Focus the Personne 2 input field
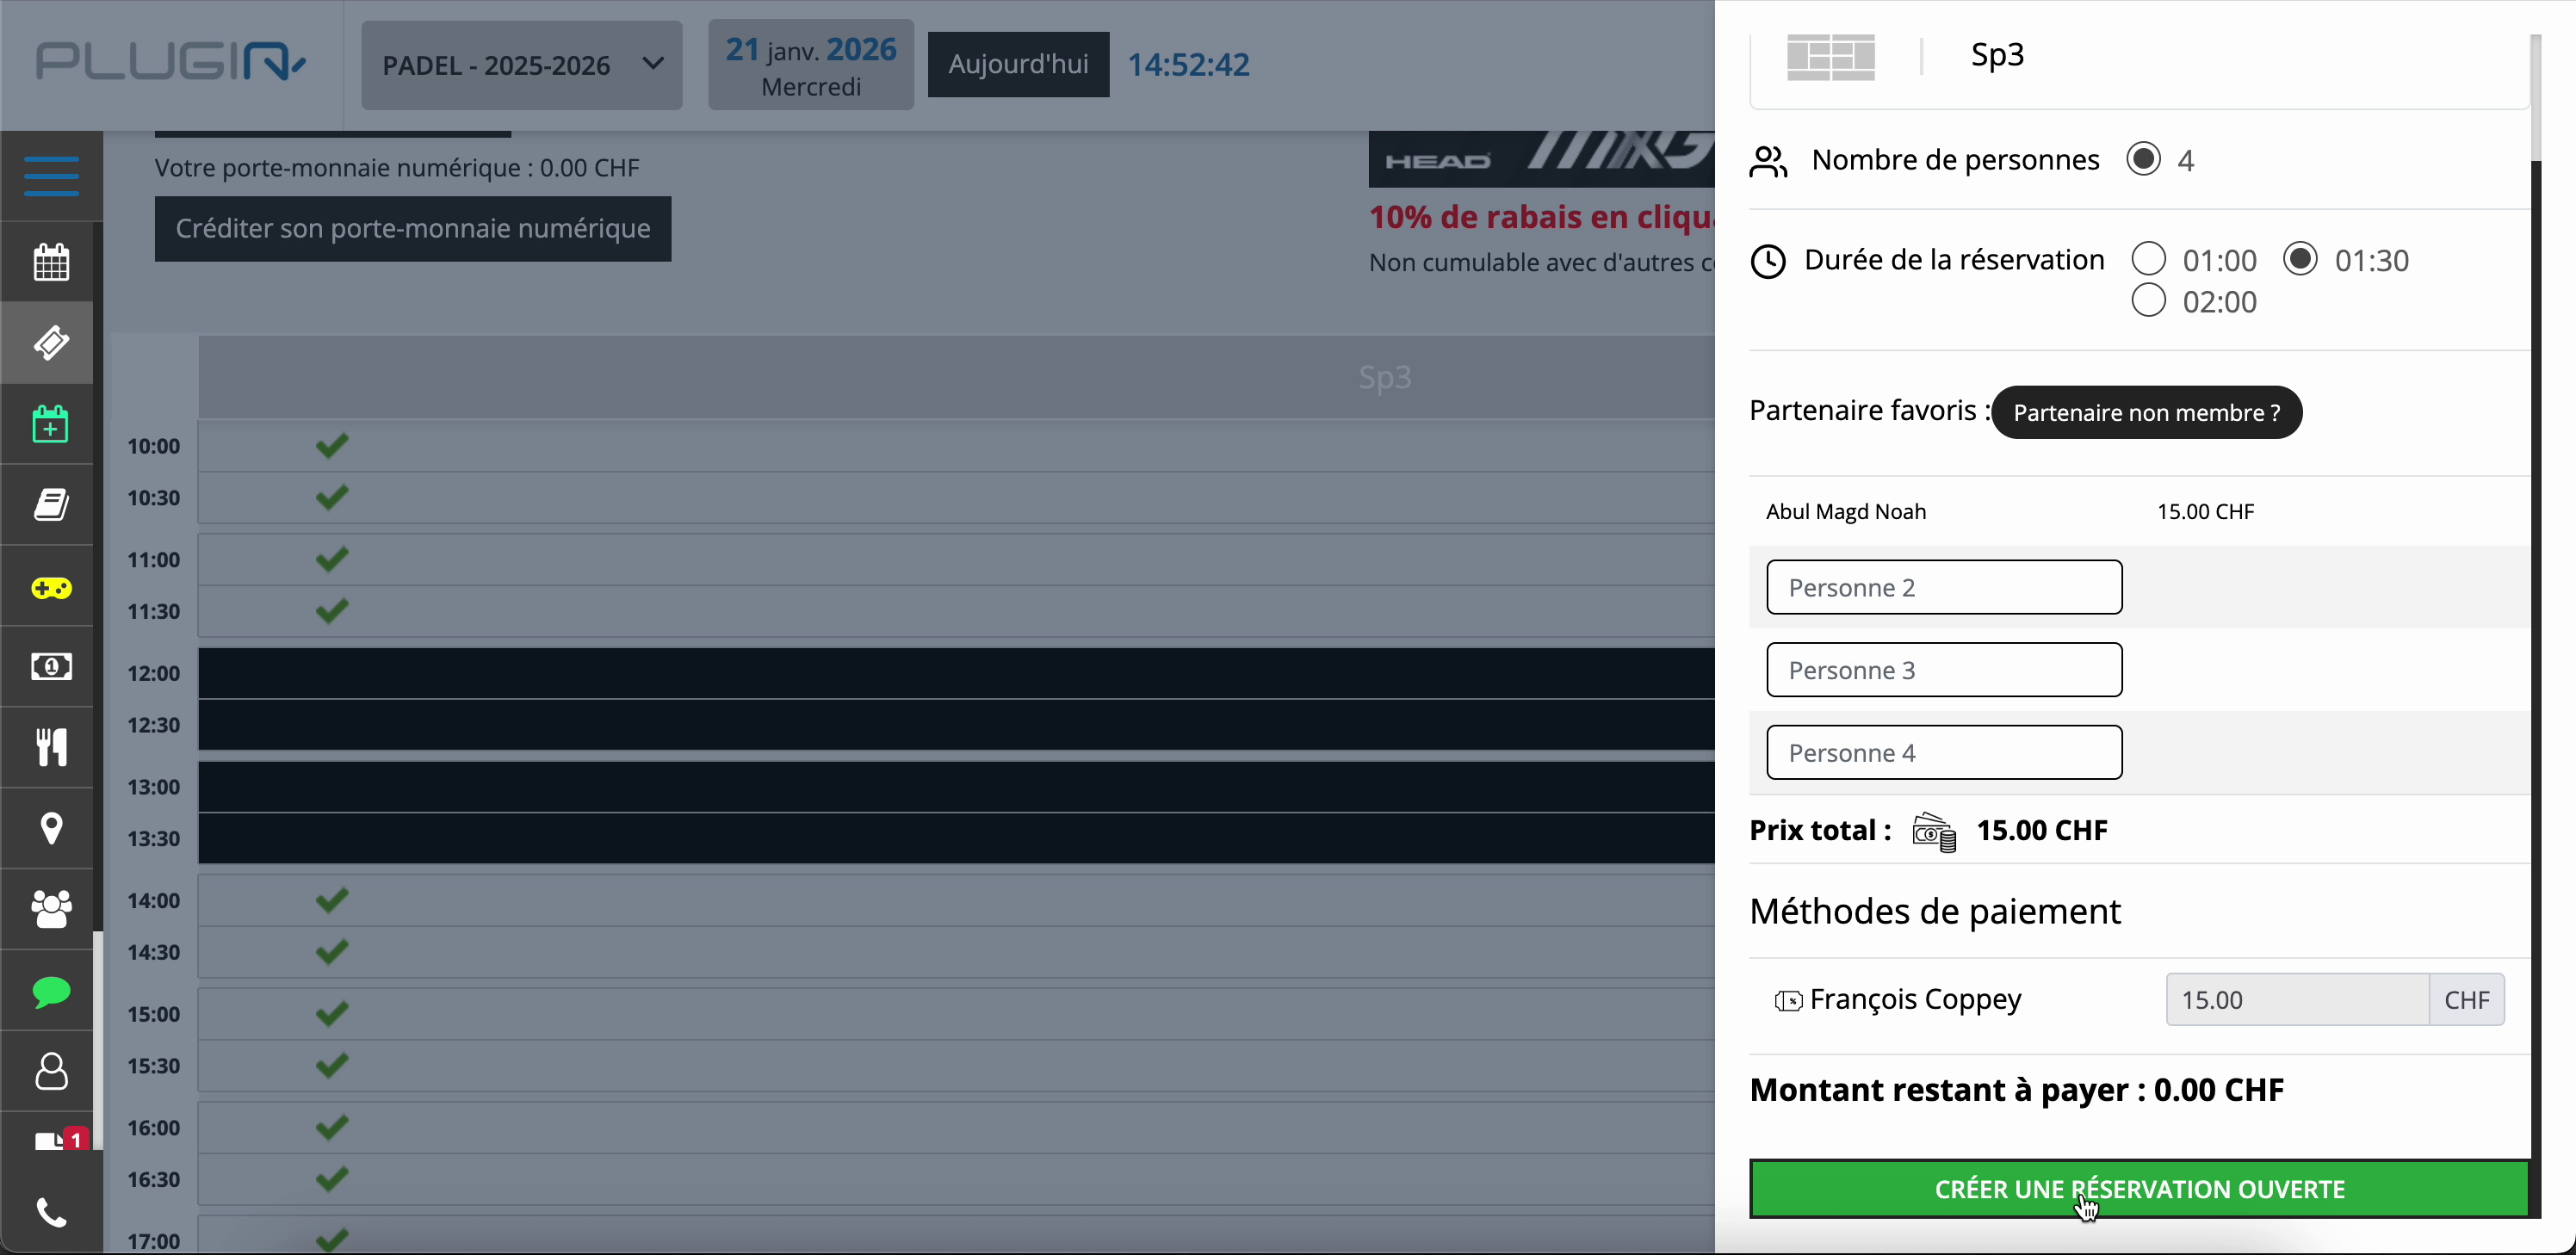Image resolution: width=2576 pixels, height=1255 pixels. [1943, 587]
